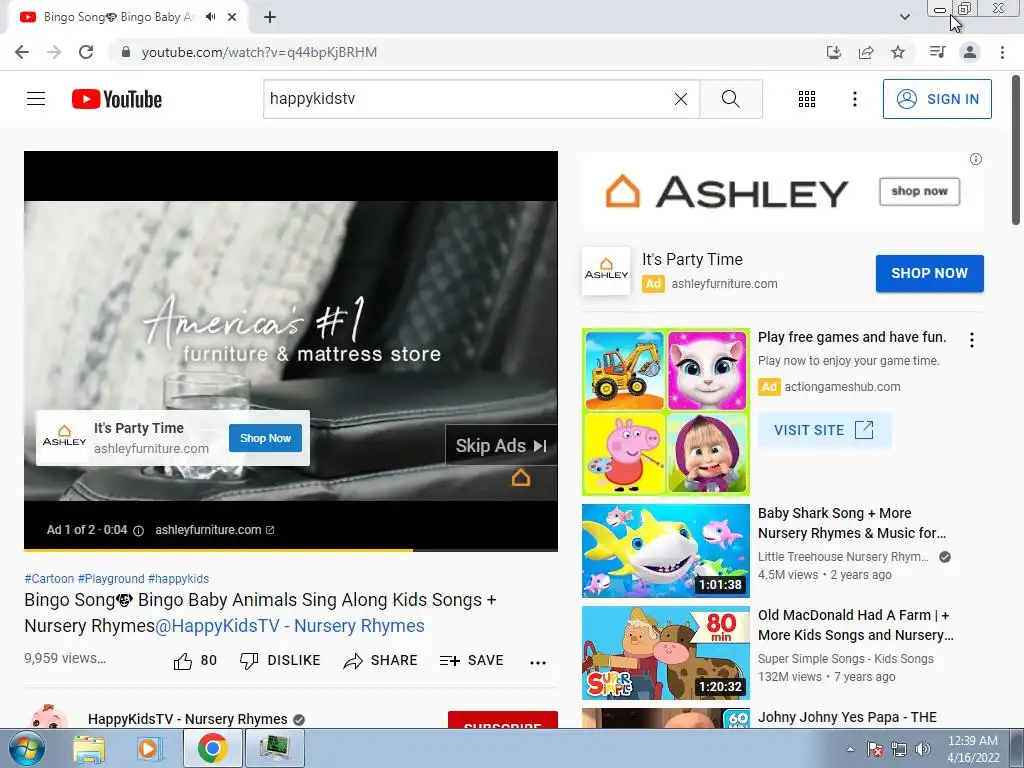
Task: Close the Bingo Song tab
Action: (x=232, y=17)
